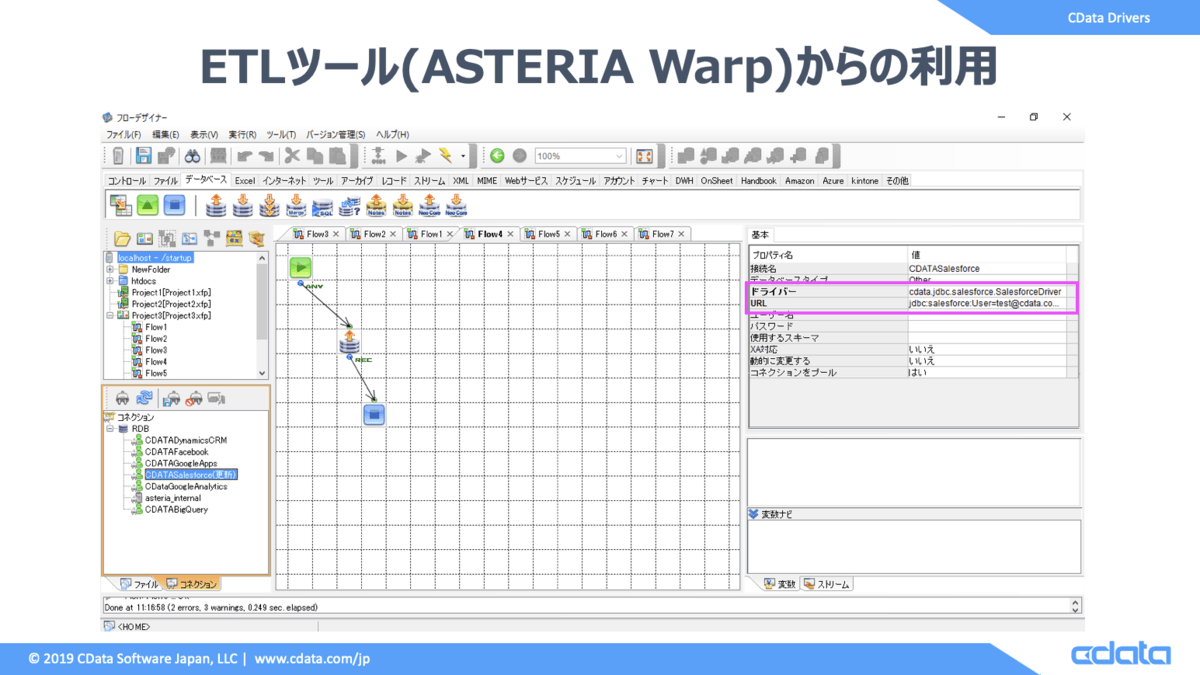The height and width of the screenshot is (675, 1200).
Task: Select the CDATADynamicsCRM connection
Action: [185, 440]
